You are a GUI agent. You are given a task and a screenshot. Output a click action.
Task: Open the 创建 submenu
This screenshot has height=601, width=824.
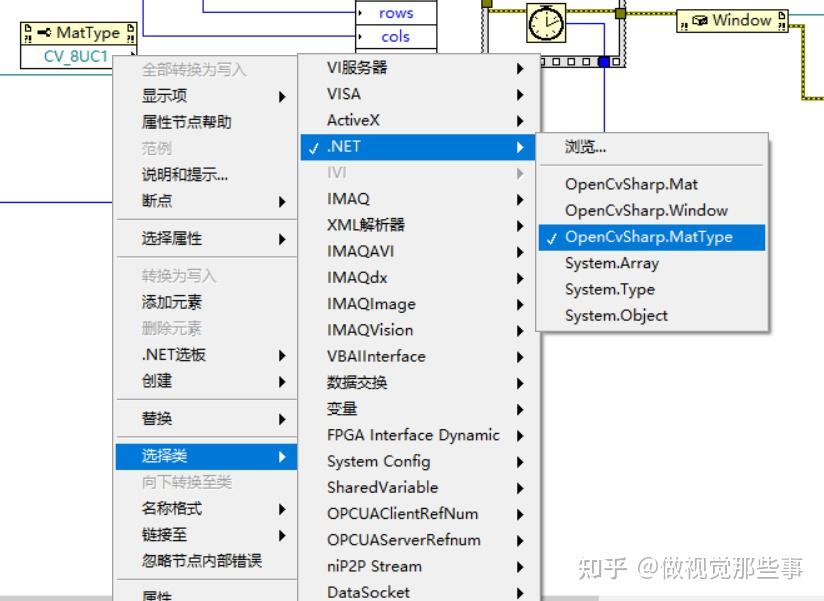pyautogui.click(x=207, y=381)
